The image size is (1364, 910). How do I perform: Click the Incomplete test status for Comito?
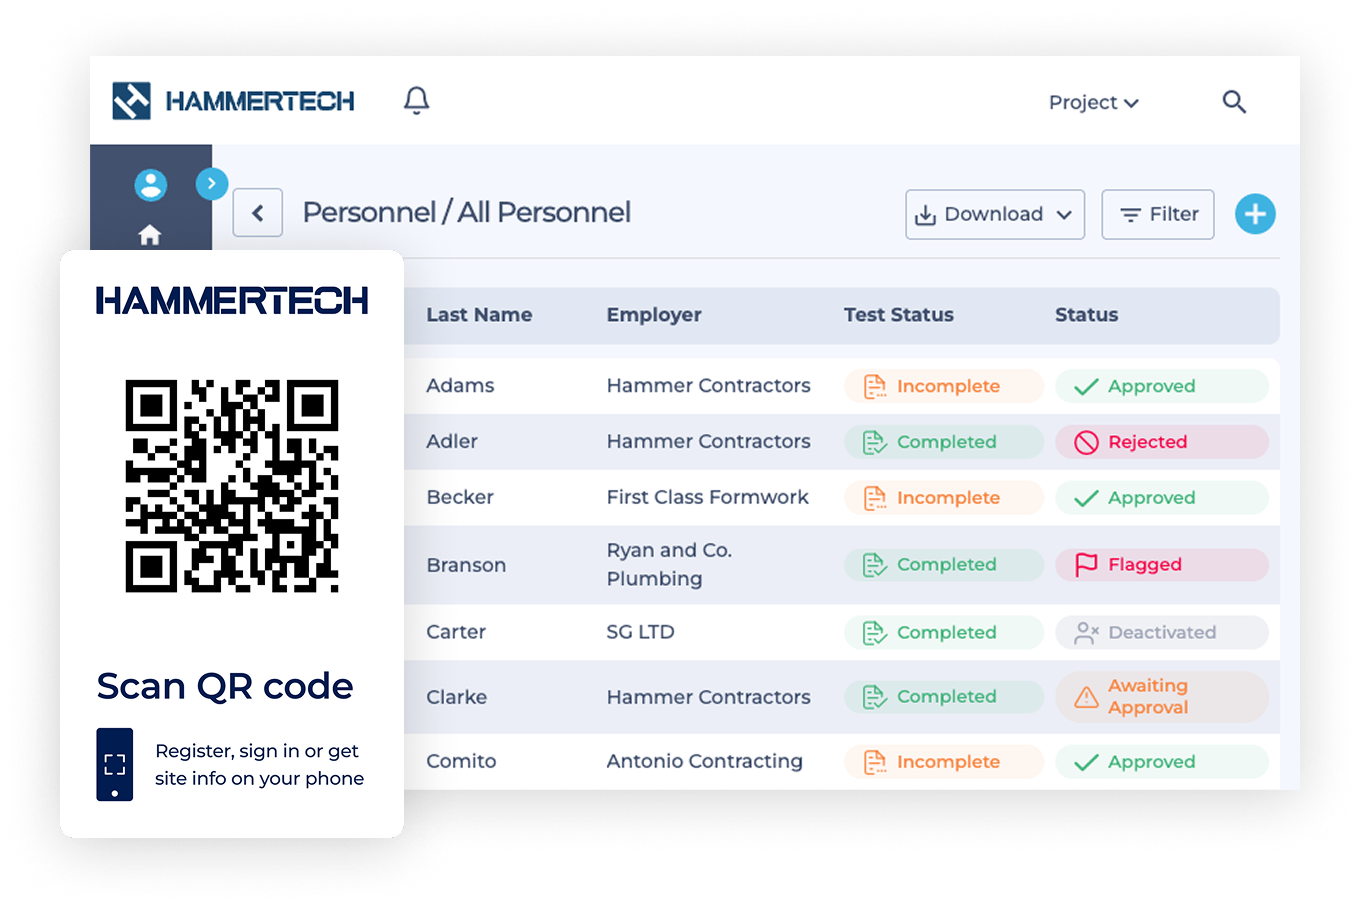943,761
